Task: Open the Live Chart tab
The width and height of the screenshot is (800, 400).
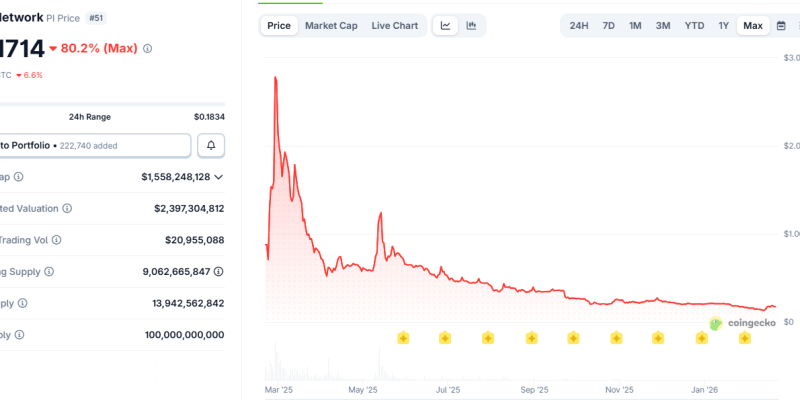Action: [394, 25]
